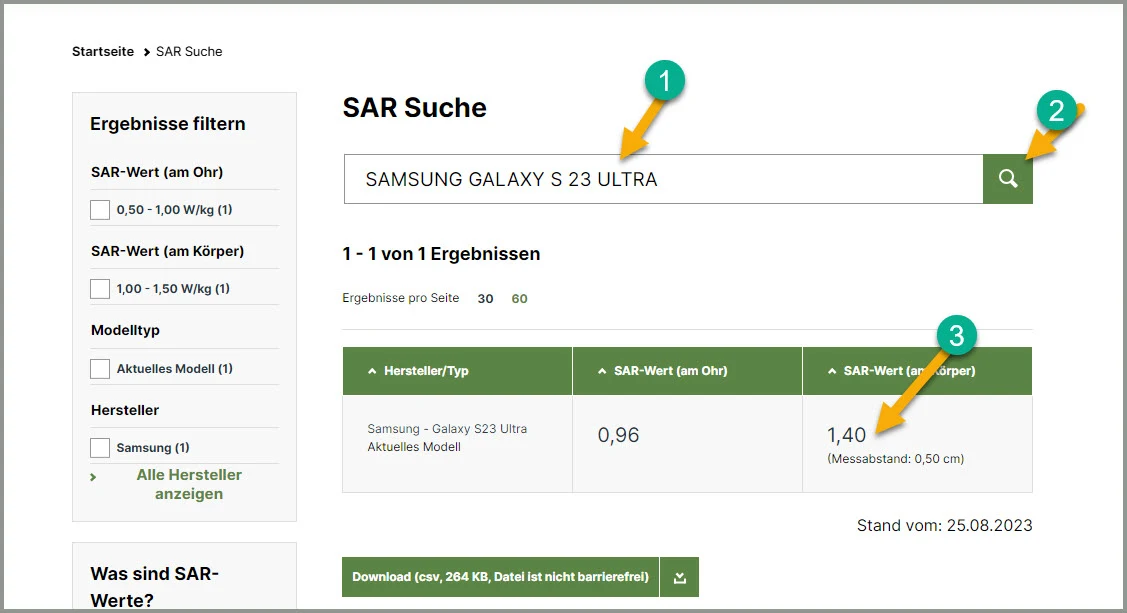Screen dimensions: 1127x613
Task: Click the Hersteller filter group label
Action: coord(125,410)
